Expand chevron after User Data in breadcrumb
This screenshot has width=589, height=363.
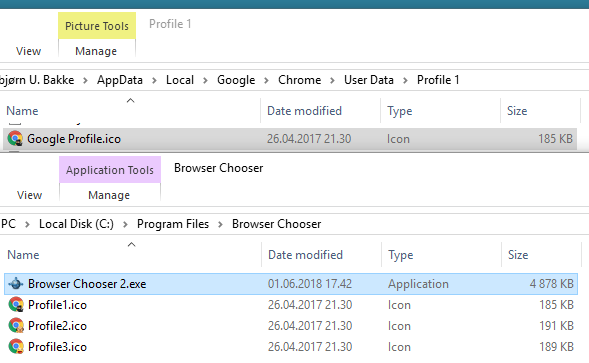(x=405, y=80)
